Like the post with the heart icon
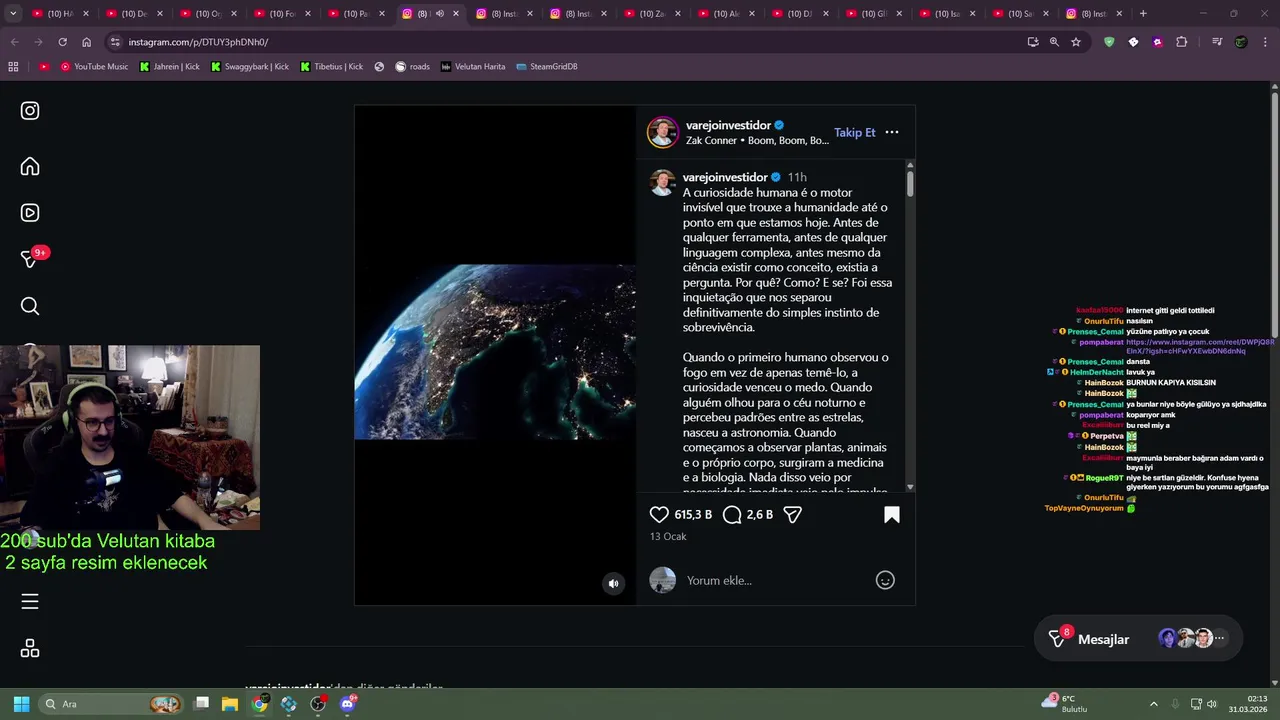 pos(659,514)
